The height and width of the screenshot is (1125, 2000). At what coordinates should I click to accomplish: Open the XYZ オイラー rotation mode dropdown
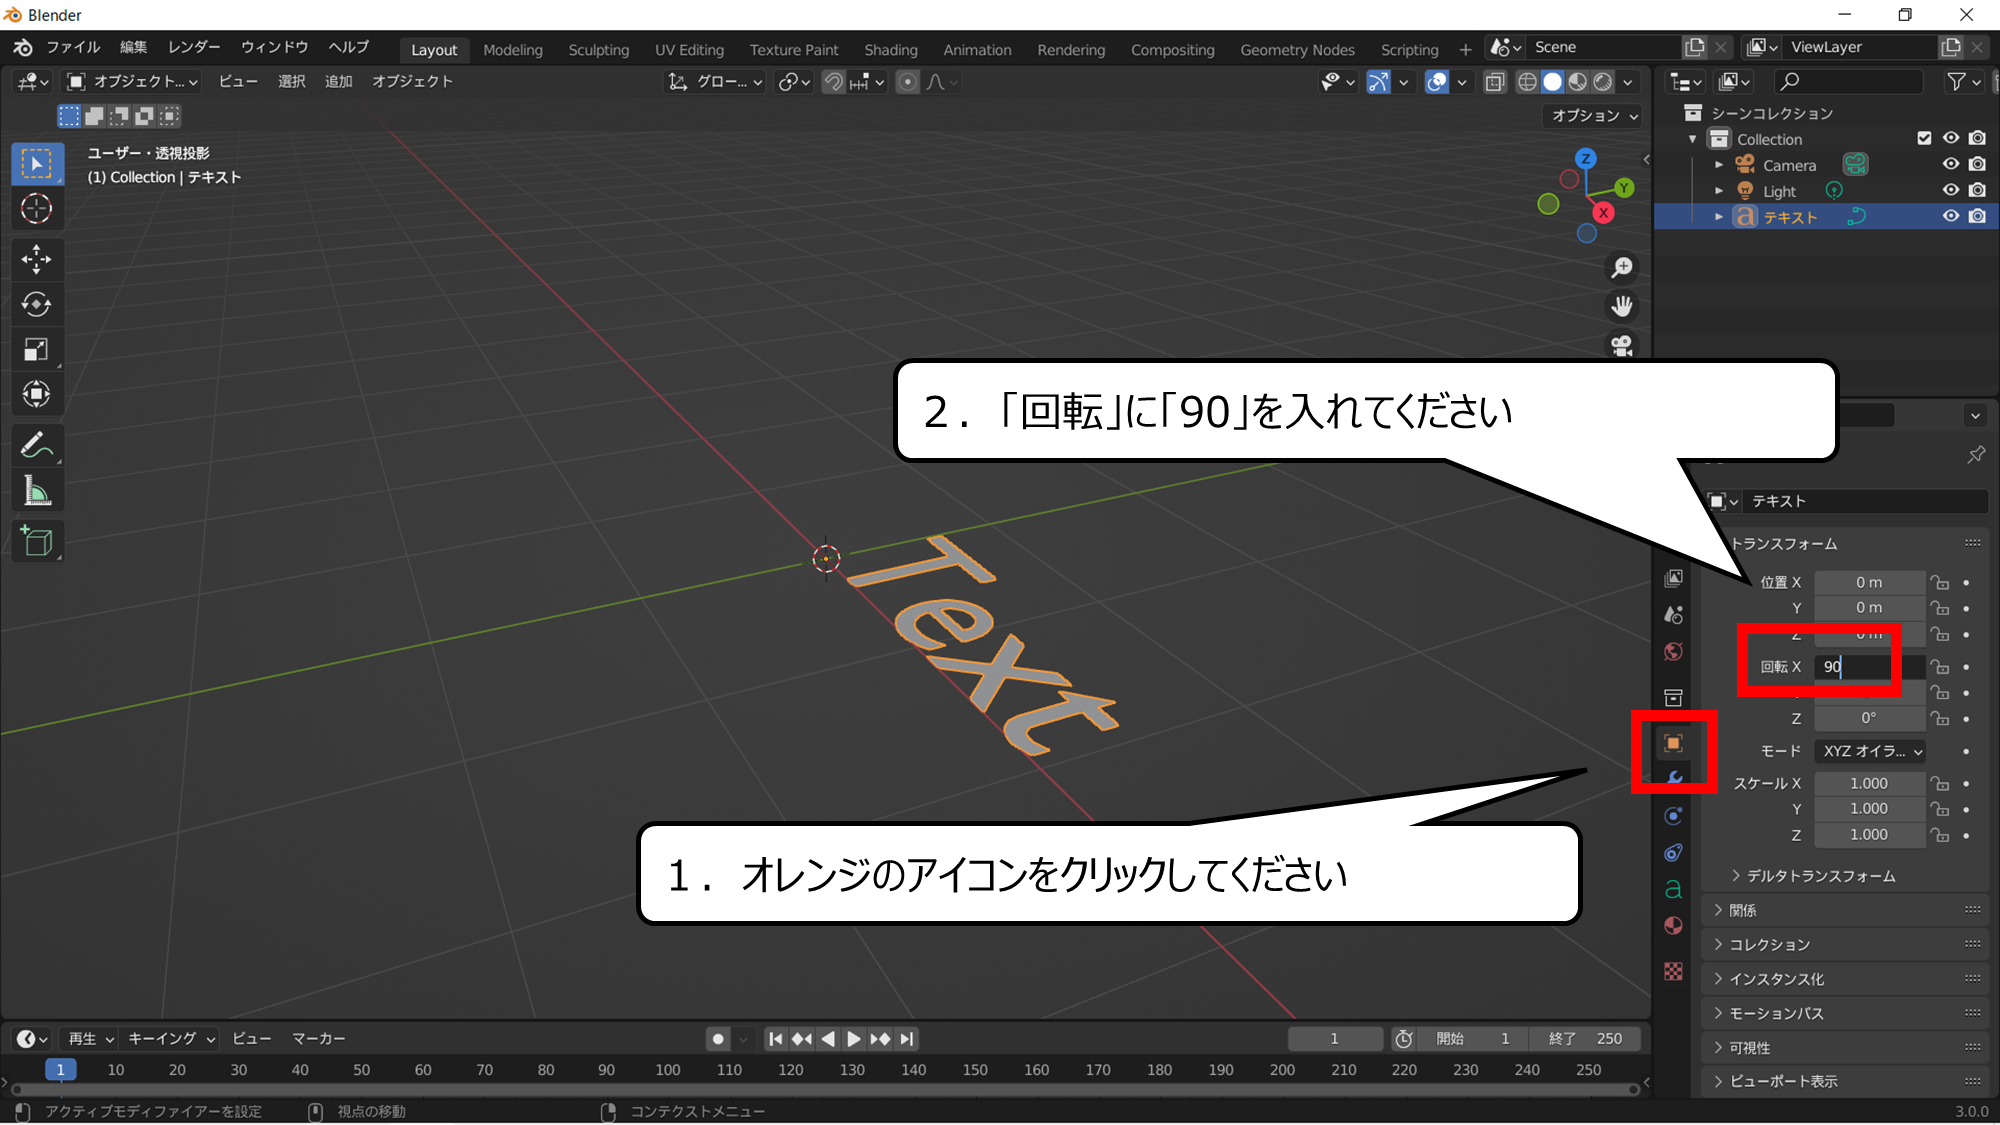[1870, 751]
